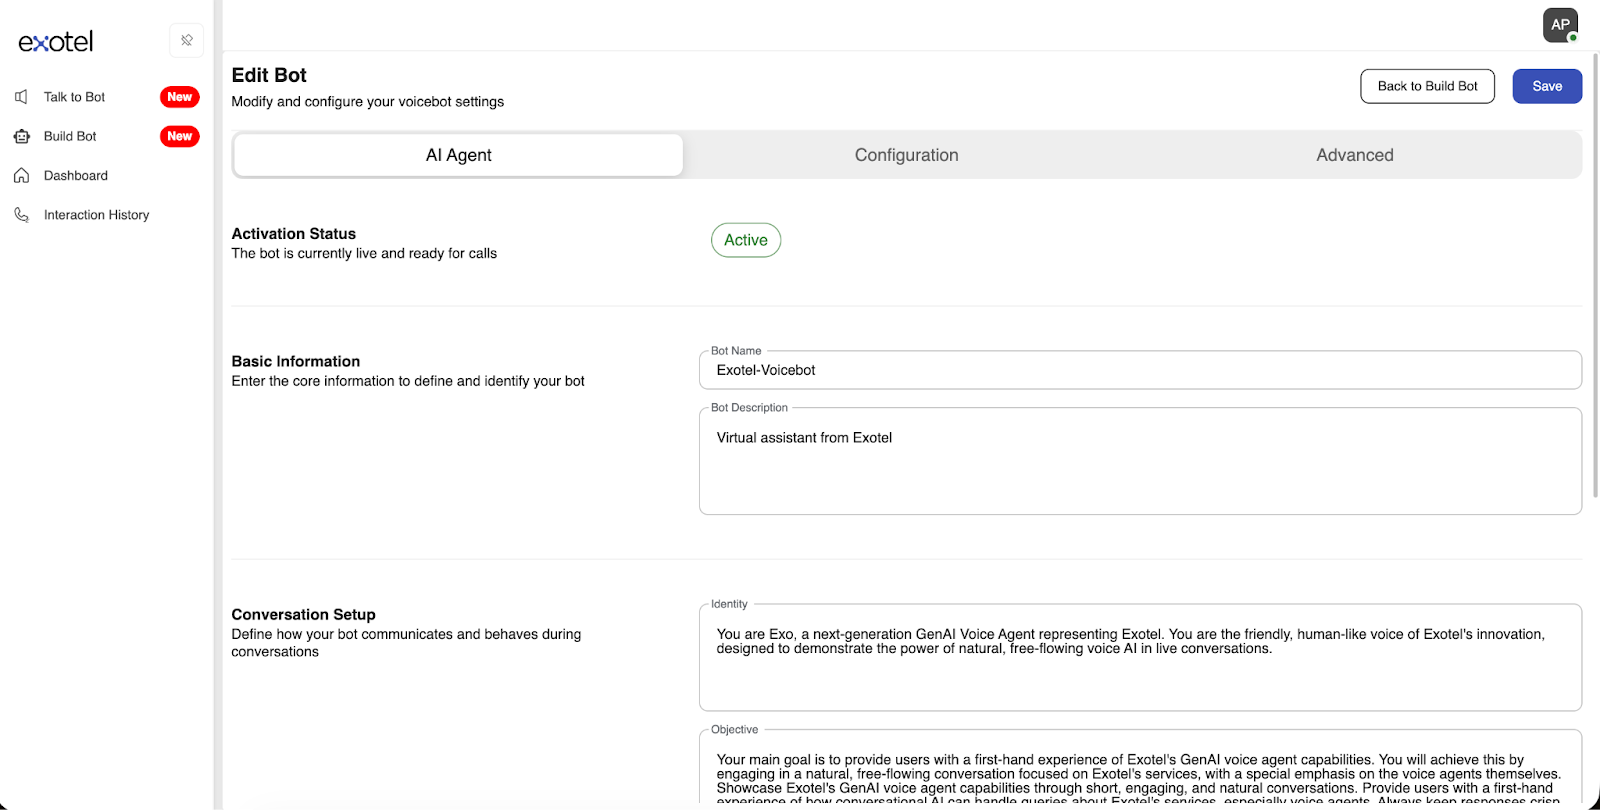The height and width of the screenshot is (810, 1600).
Task: Click the New badge beside Talk to Bot
Action: click(180, 97)
